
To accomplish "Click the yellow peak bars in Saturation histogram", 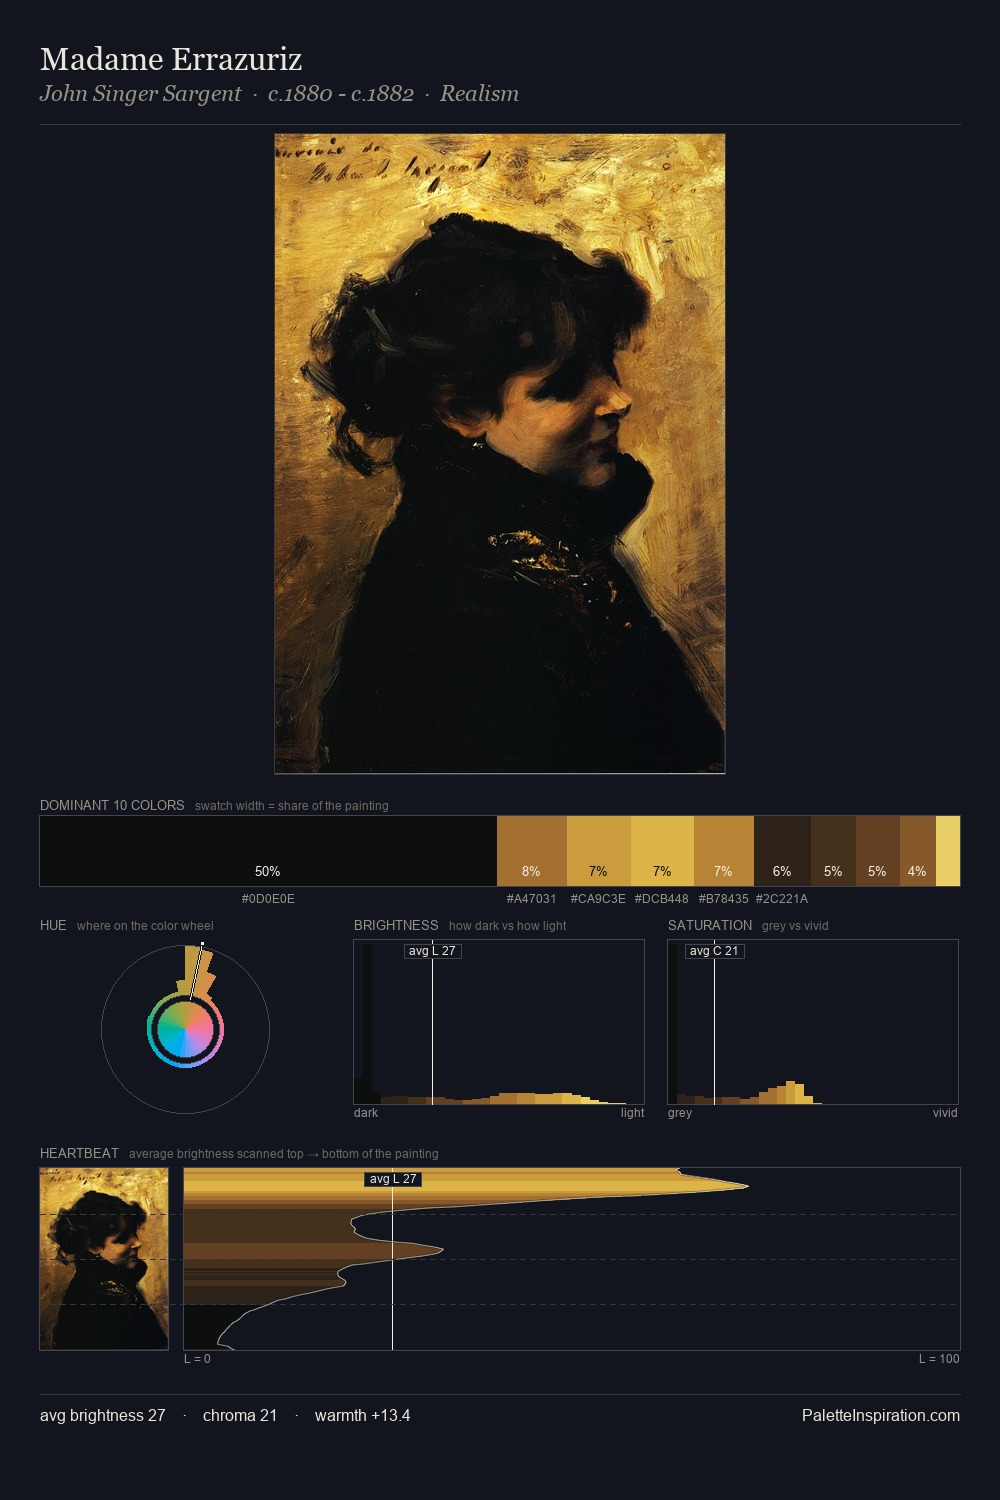I will [792, 1093].
